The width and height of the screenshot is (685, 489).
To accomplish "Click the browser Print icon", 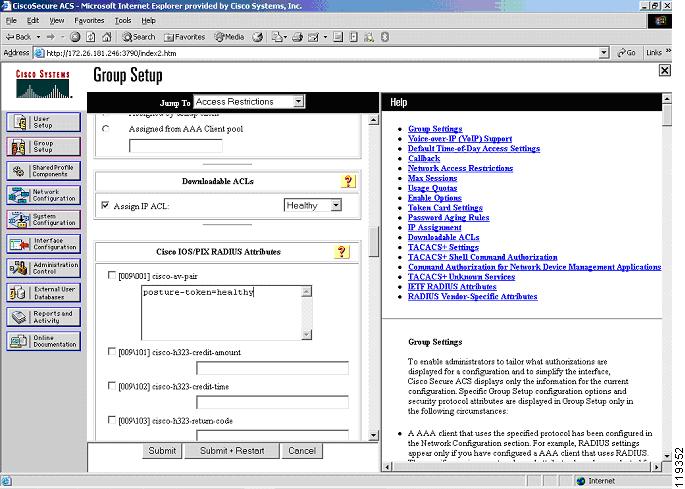I will [298, 37].
